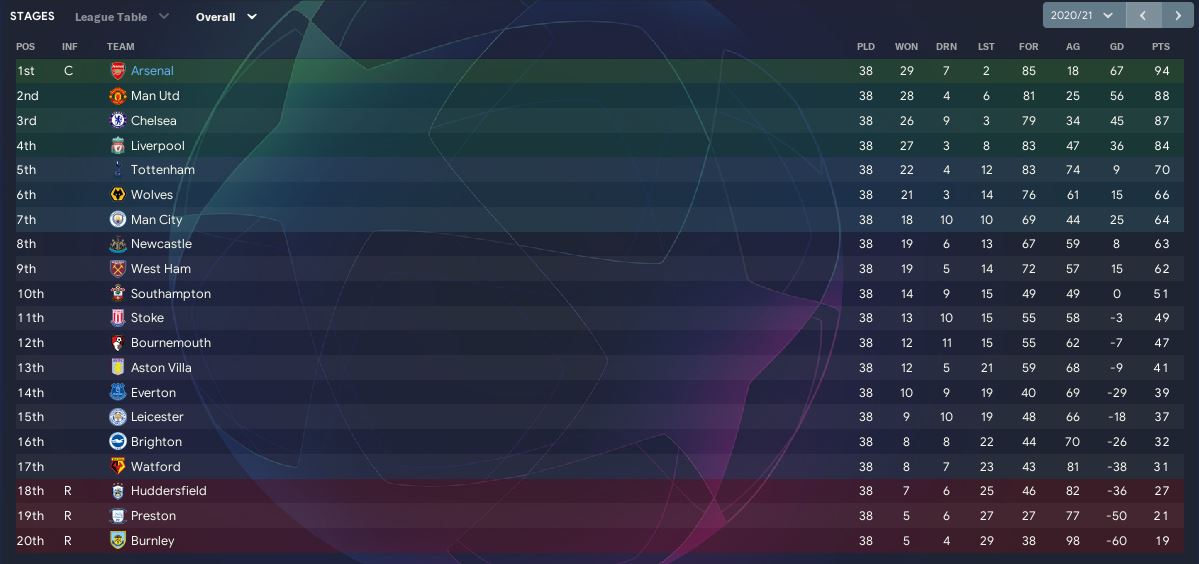Open the Man City team link
This screenshot has width=1199, height=564.
(157, 219)
